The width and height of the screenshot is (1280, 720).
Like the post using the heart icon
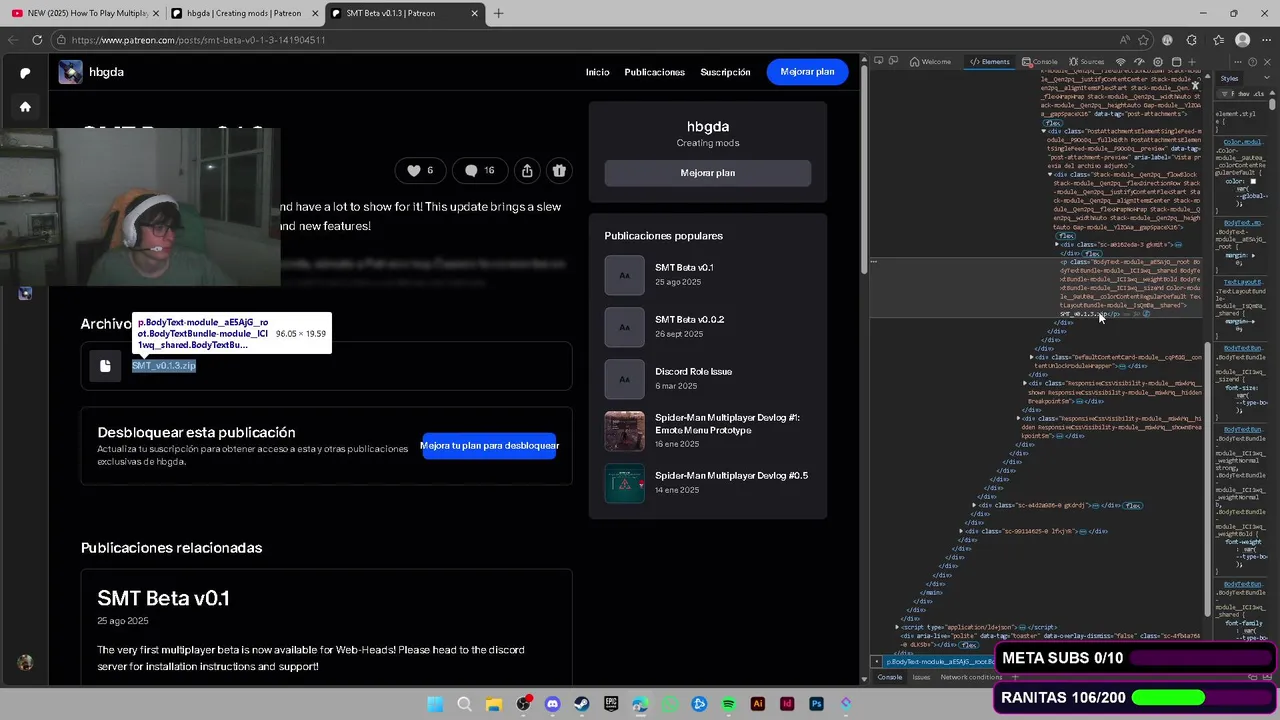pyautogui.click(x=413, y=170)
